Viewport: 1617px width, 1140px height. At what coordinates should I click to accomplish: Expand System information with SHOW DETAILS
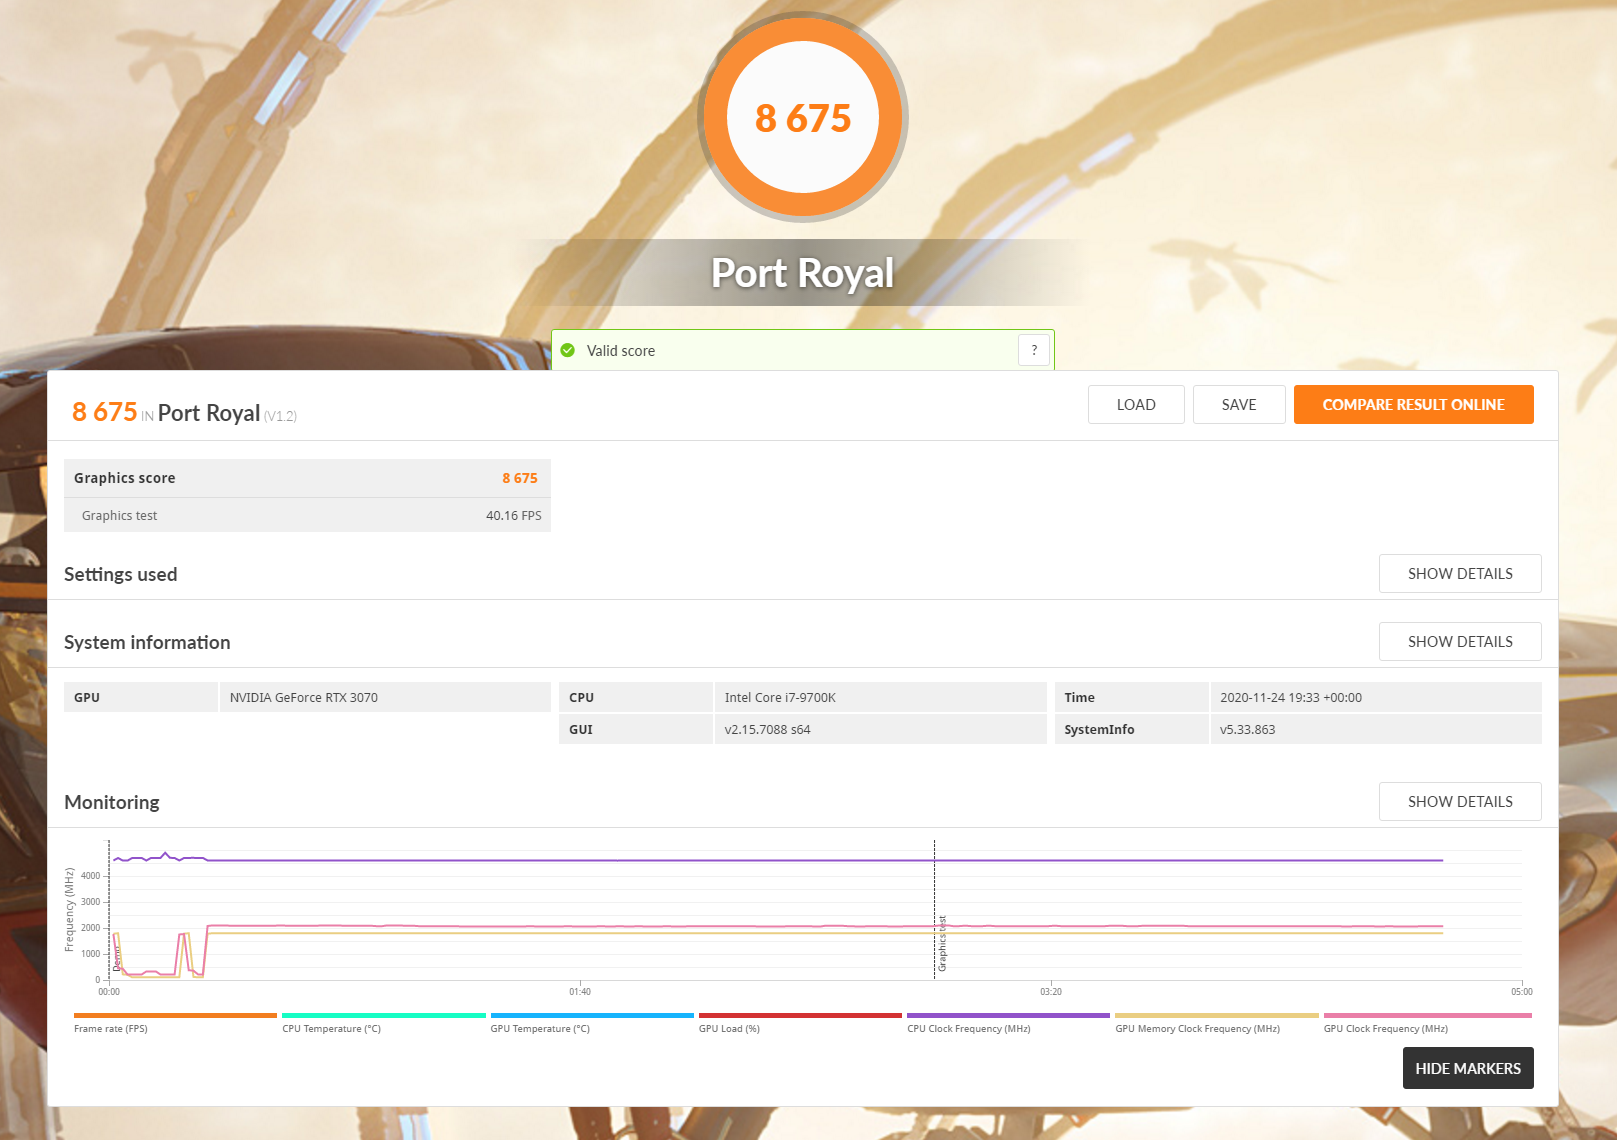(x=1459, y=642)
